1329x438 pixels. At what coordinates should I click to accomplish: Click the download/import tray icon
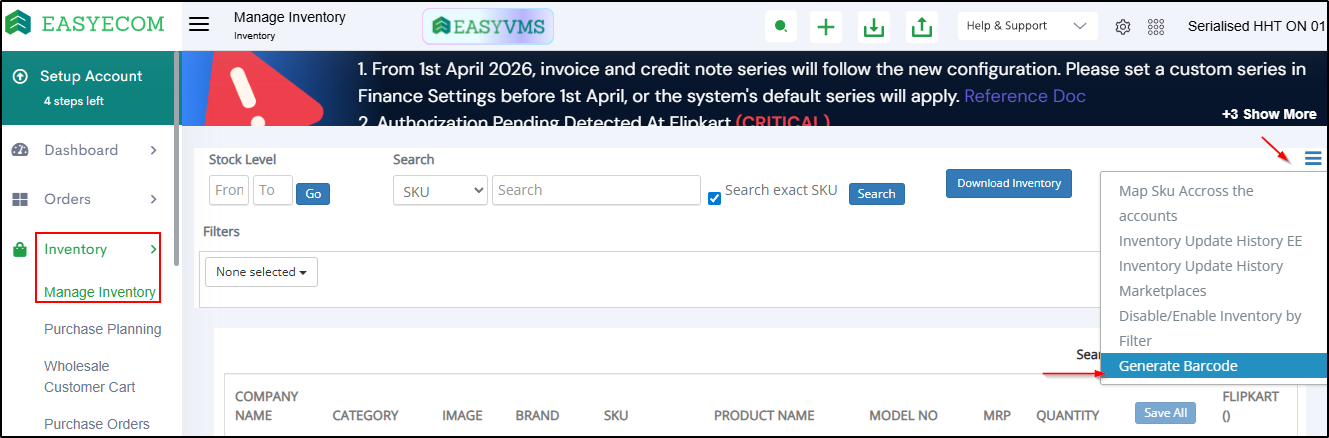click(874, 26)
